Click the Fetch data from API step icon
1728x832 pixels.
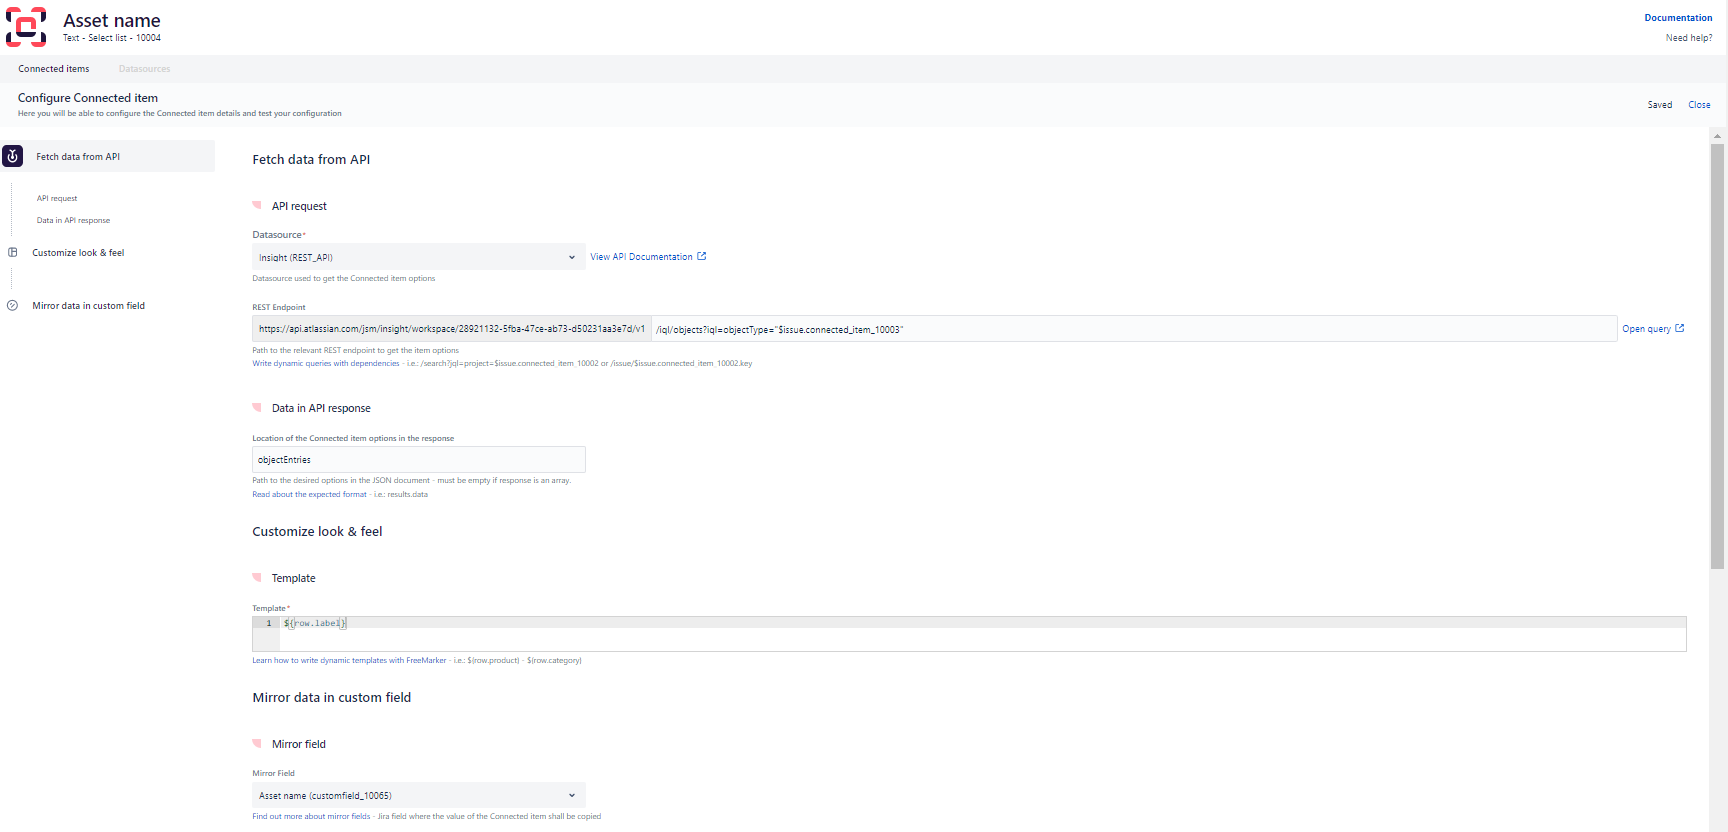click(x=13, y=156)
